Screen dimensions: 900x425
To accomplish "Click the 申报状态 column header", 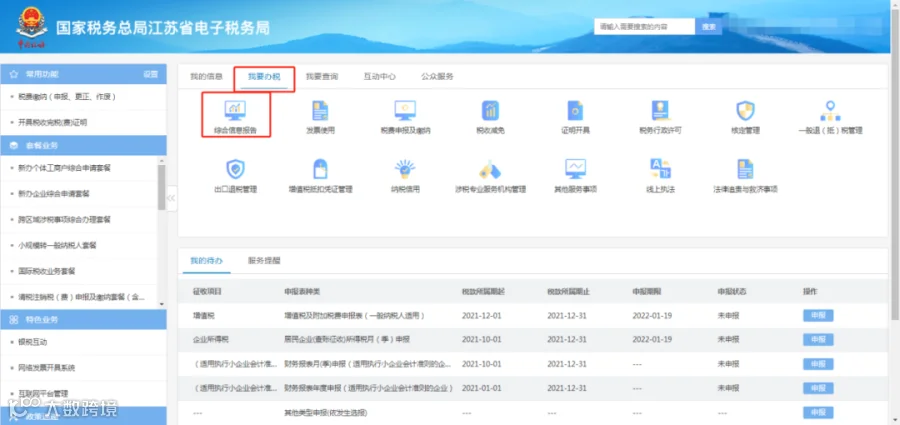I will [732, 292].
